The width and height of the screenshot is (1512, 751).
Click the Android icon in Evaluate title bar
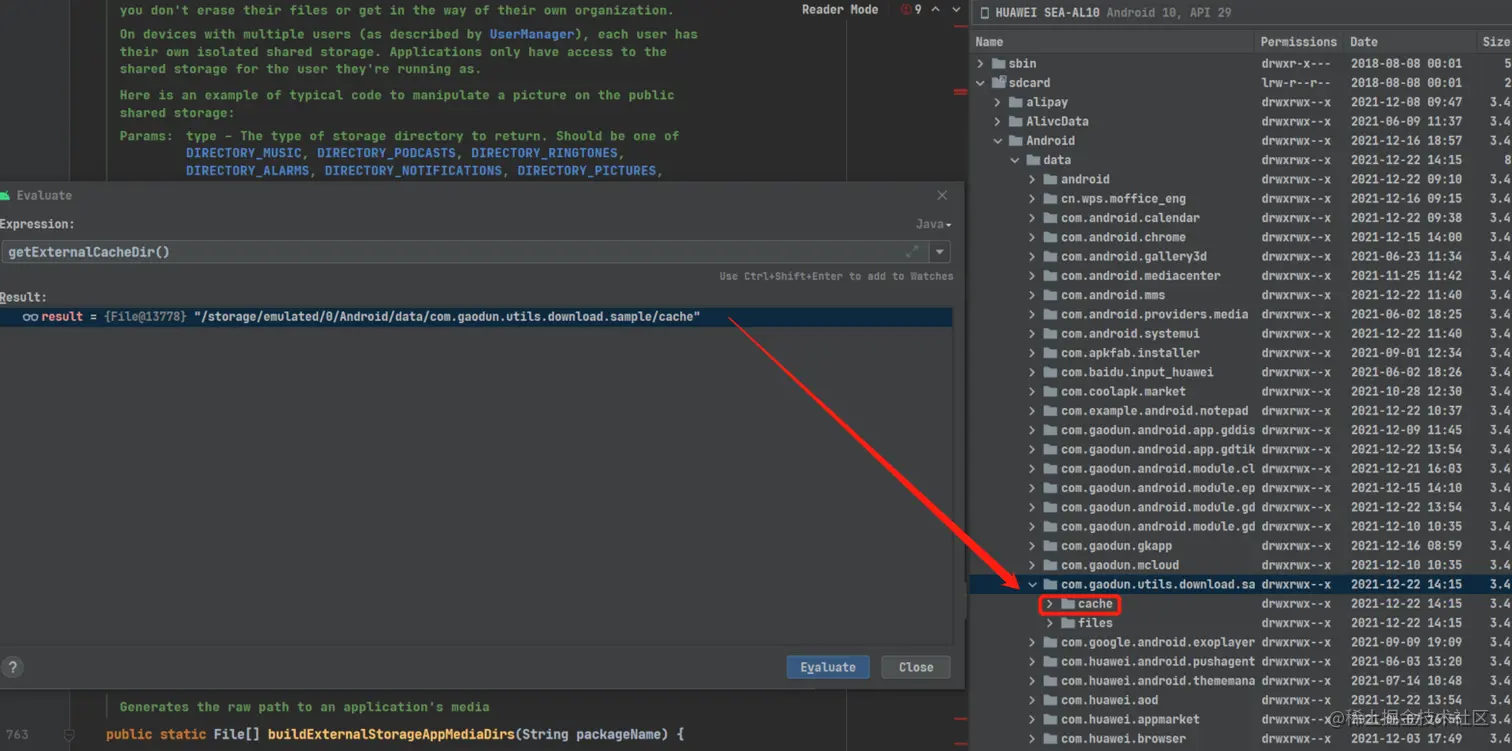[6, 196]
